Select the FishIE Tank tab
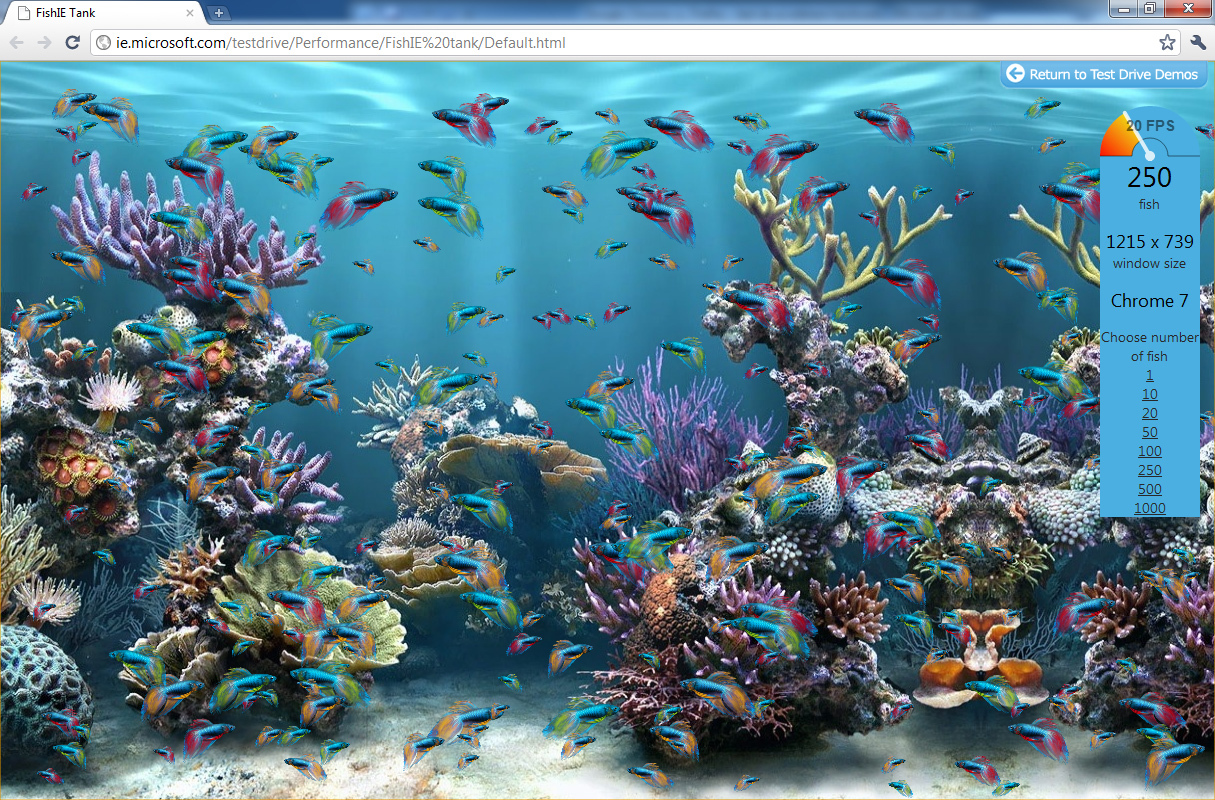 (104, 13)
